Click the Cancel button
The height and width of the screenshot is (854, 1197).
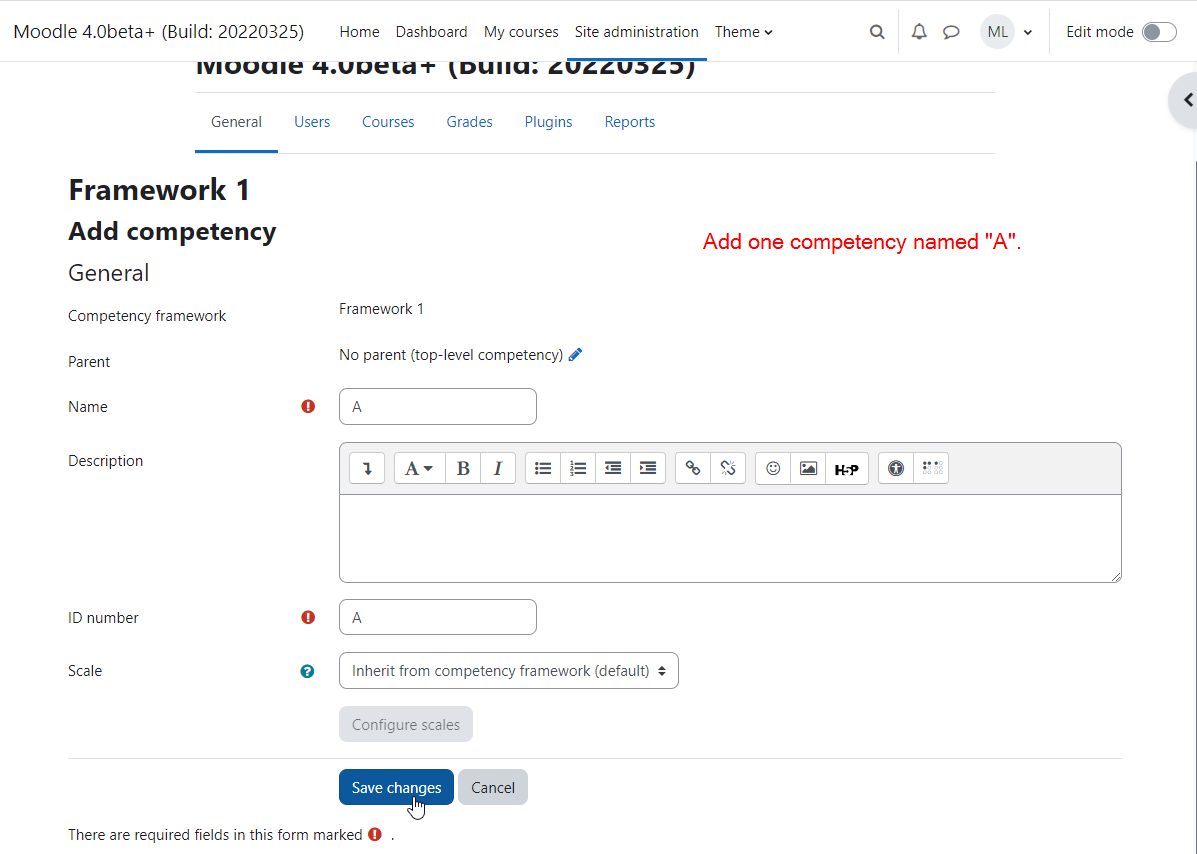point(493,788)
